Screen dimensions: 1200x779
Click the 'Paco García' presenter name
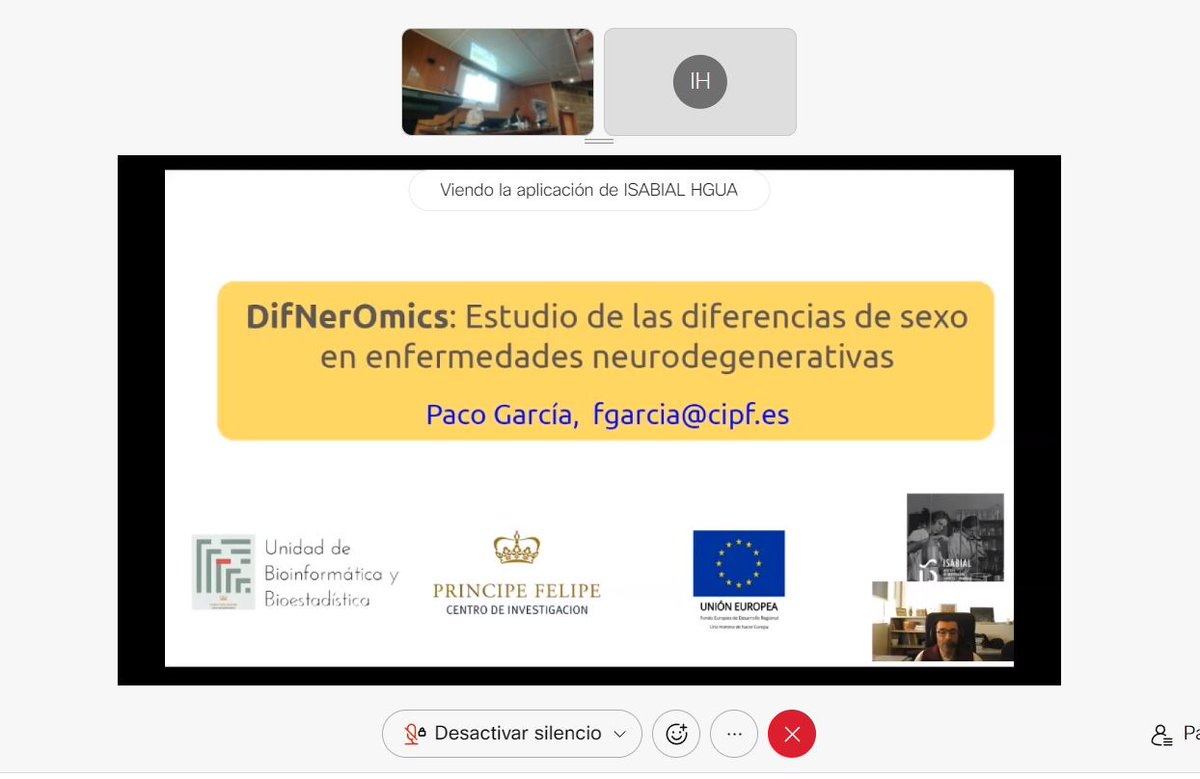tap(502, 414)
